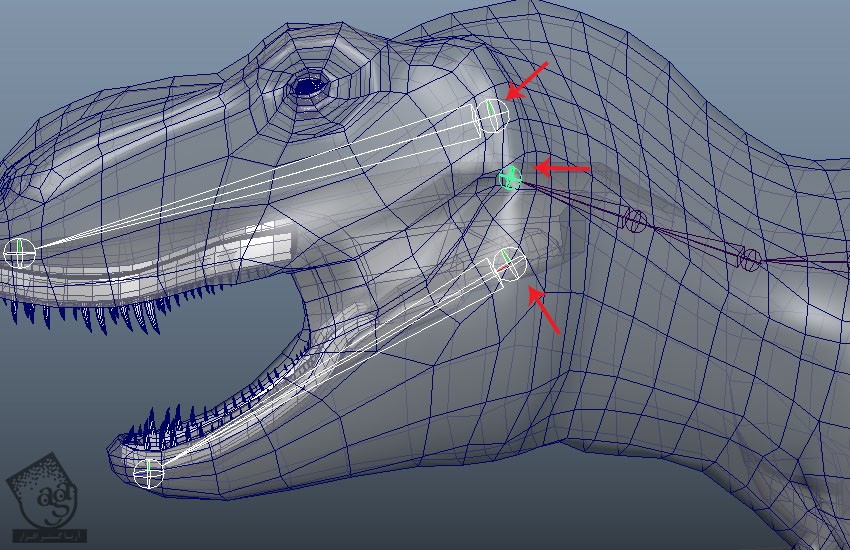
Task: Select the green highlighted head joint
Action: pos(510,178)
